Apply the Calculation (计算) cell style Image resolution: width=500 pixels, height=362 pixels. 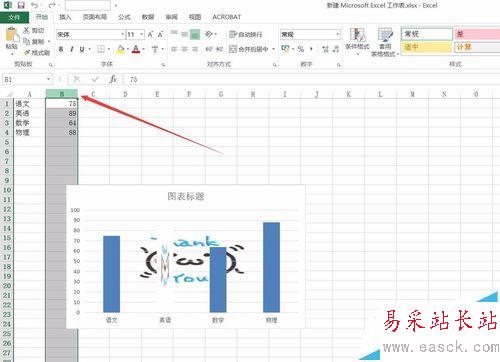click(x=477, y=47)
